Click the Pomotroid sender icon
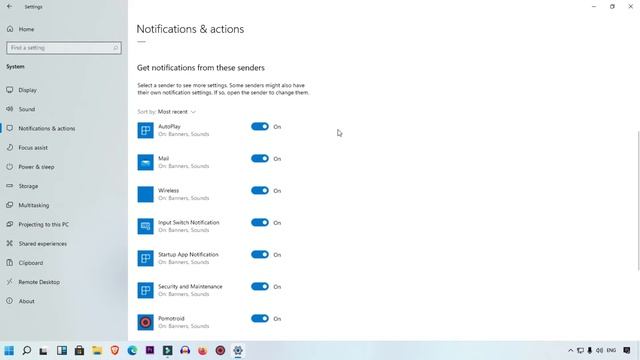The image size is (640, 360). point(145,322)
